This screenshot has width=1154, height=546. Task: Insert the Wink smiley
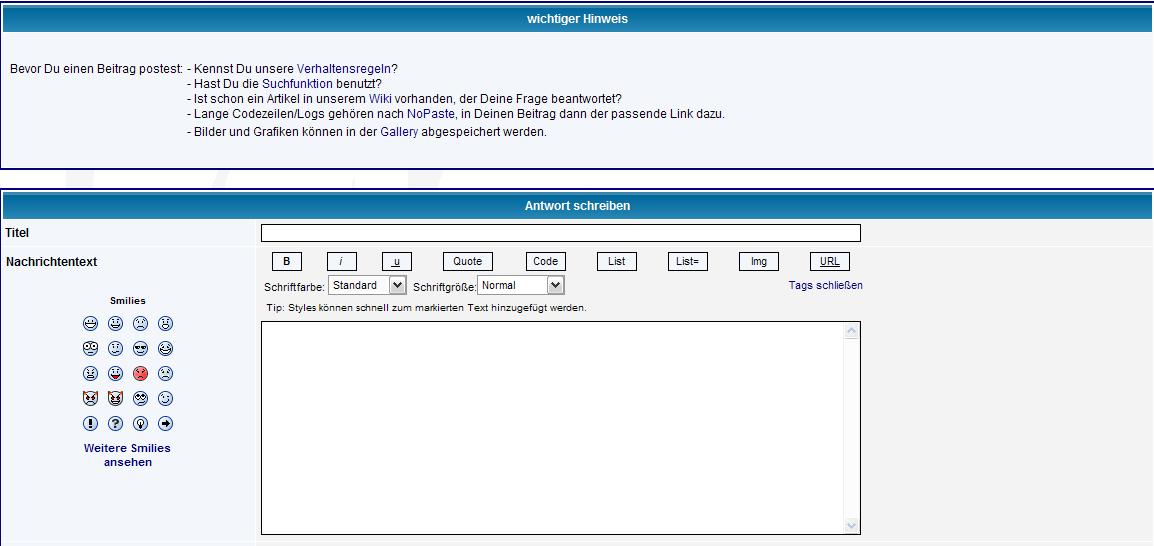166,398
